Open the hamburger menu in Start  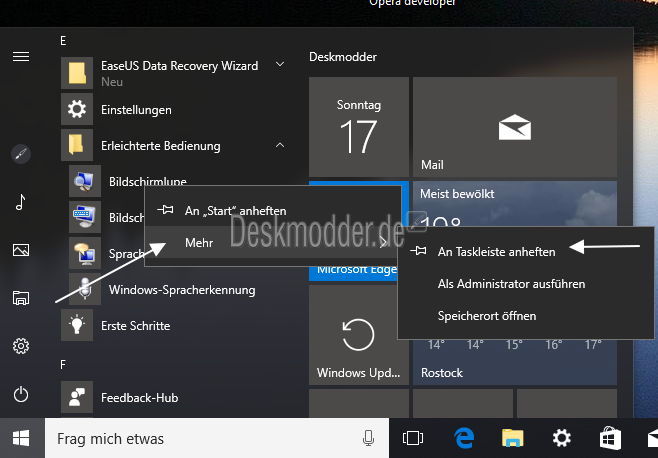(x=21, y=56)
